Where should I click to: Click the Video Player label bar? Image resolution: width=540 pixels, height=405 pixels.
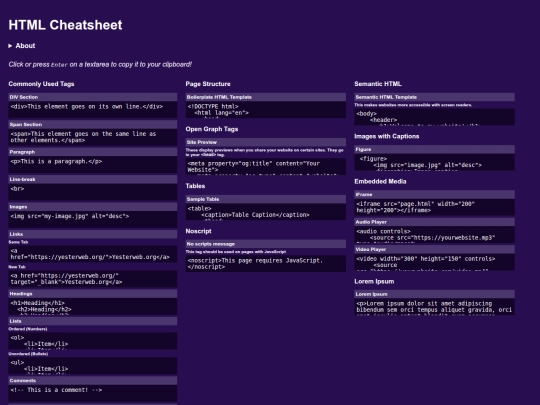point(435,249)
